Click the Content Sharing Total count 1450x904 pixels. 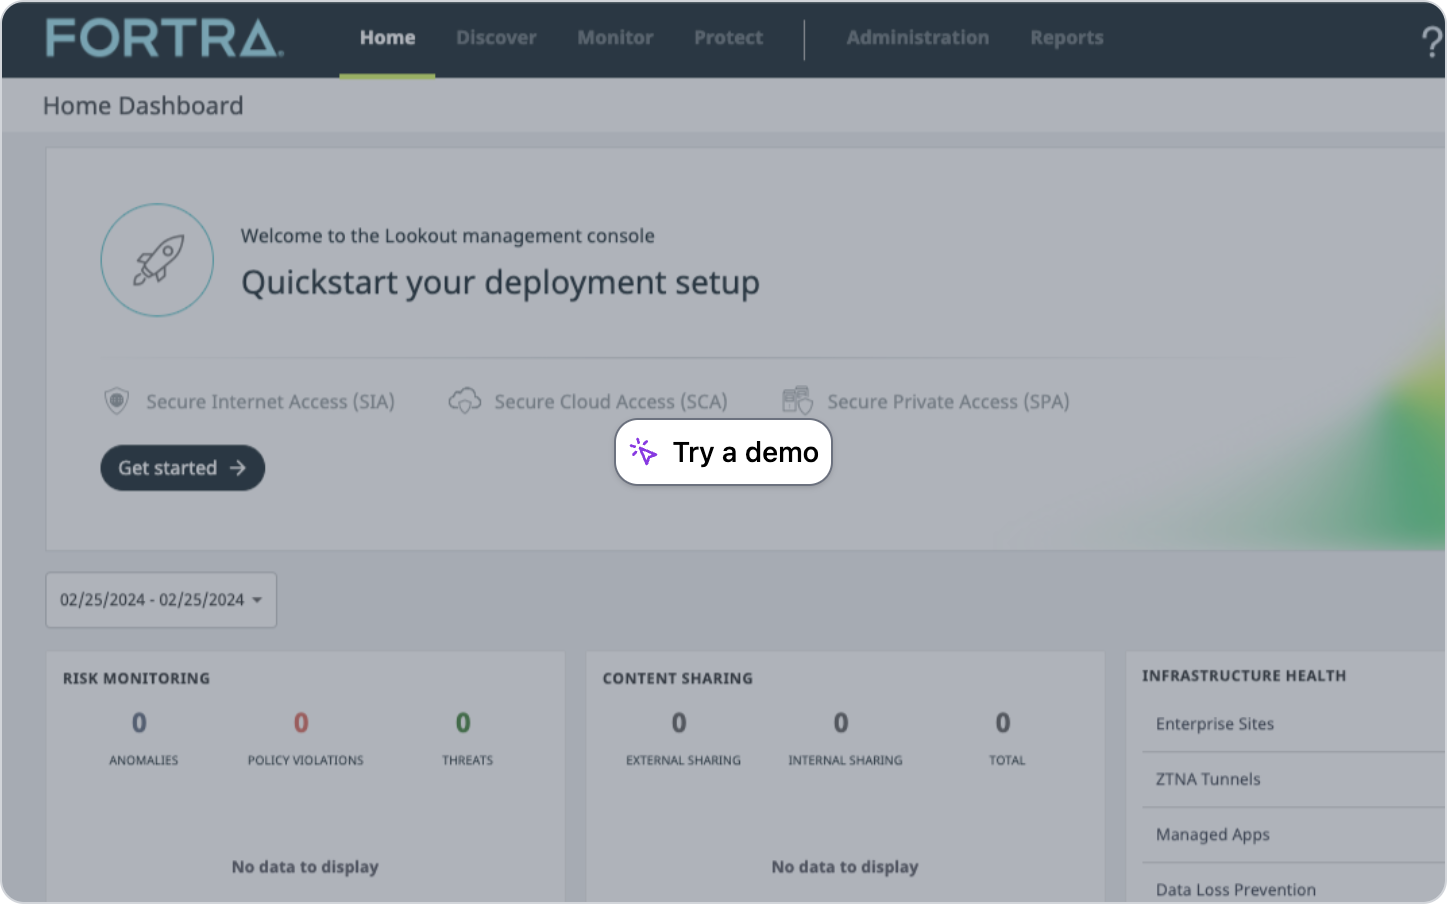pyautogui.click(x=1003, y=723)
